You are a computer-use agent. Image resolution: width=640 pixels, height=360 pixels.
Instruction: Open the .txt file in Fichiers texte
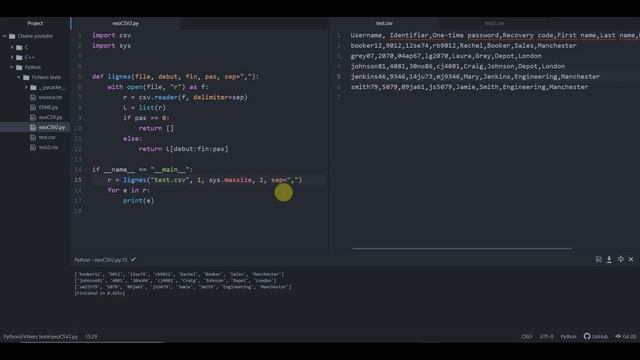(x=50, y=98)
